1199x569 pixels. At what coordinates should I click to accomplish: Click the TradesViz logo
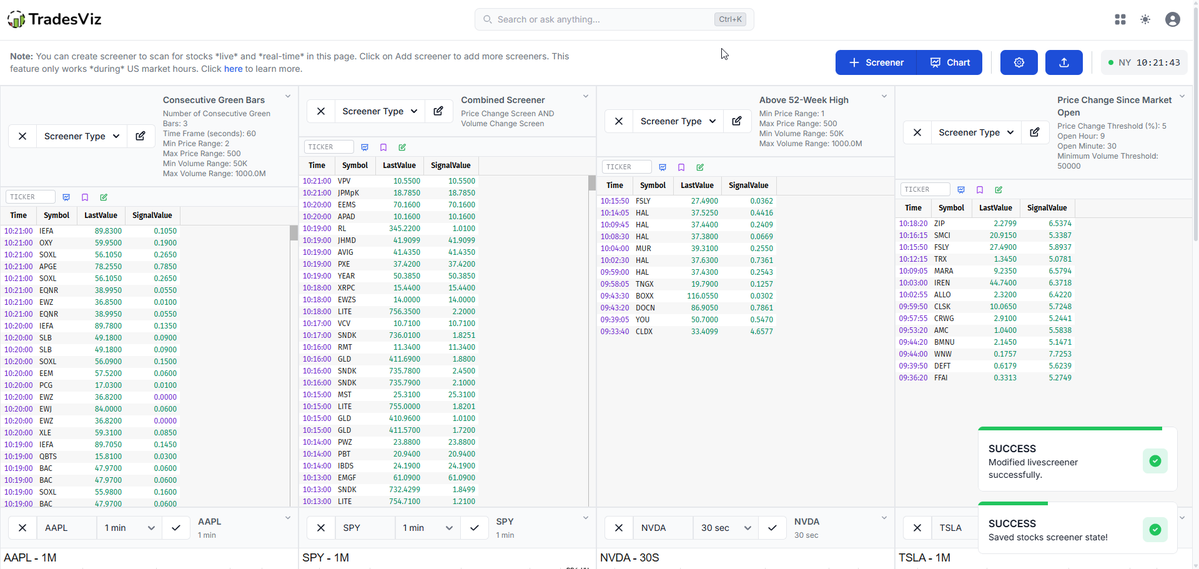point(54,20)
